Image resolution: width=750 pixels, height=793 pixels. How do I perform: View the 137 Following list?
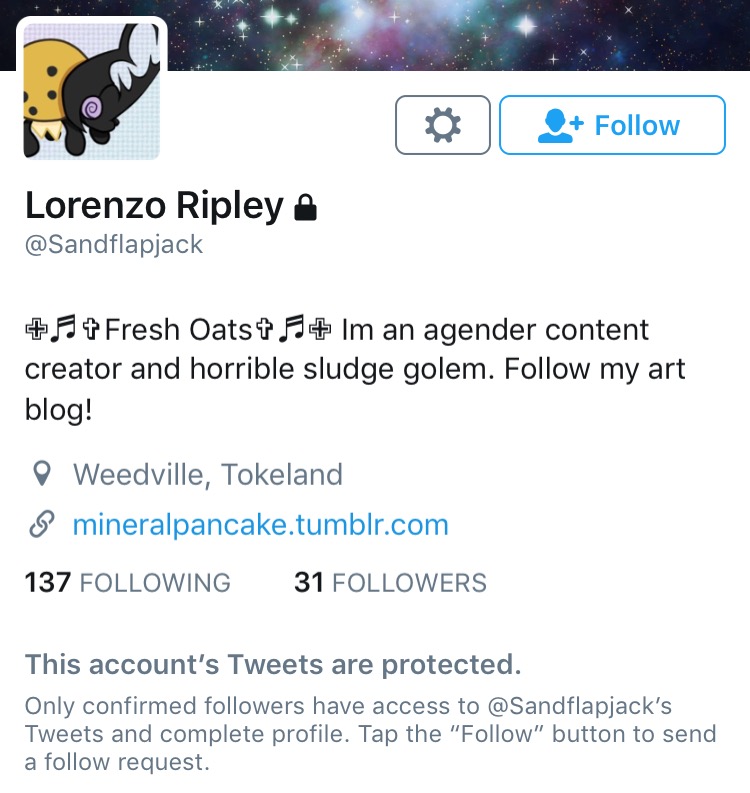127,582
